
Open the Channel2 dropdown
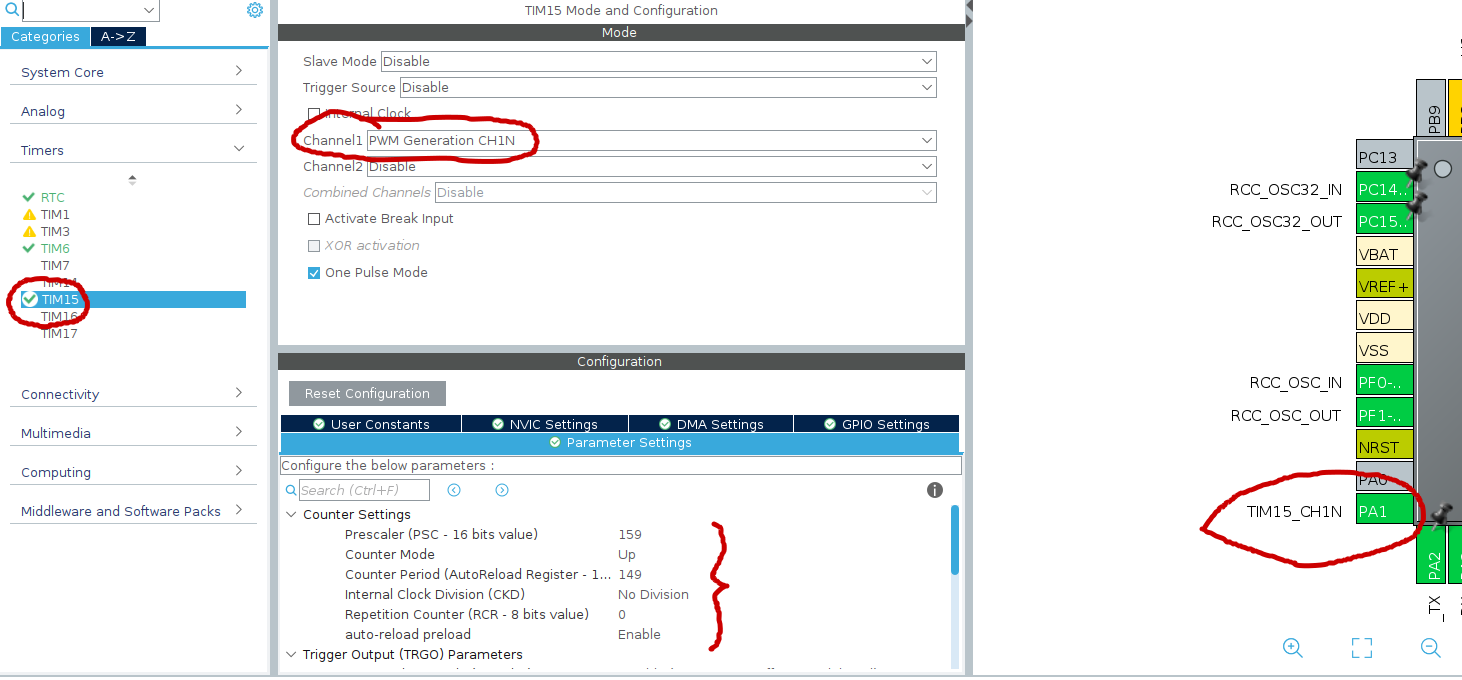pyautogui.click(x=657, y=166)
